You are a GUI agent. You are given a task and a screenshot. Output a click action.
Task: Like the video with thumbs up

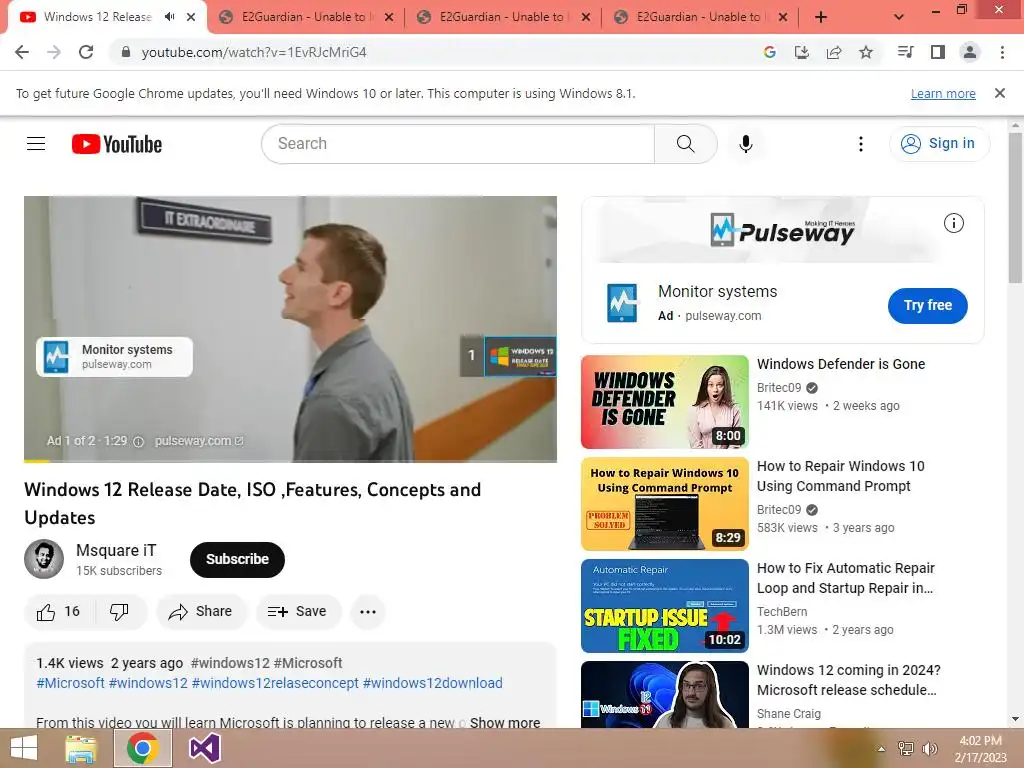(58, 612)
